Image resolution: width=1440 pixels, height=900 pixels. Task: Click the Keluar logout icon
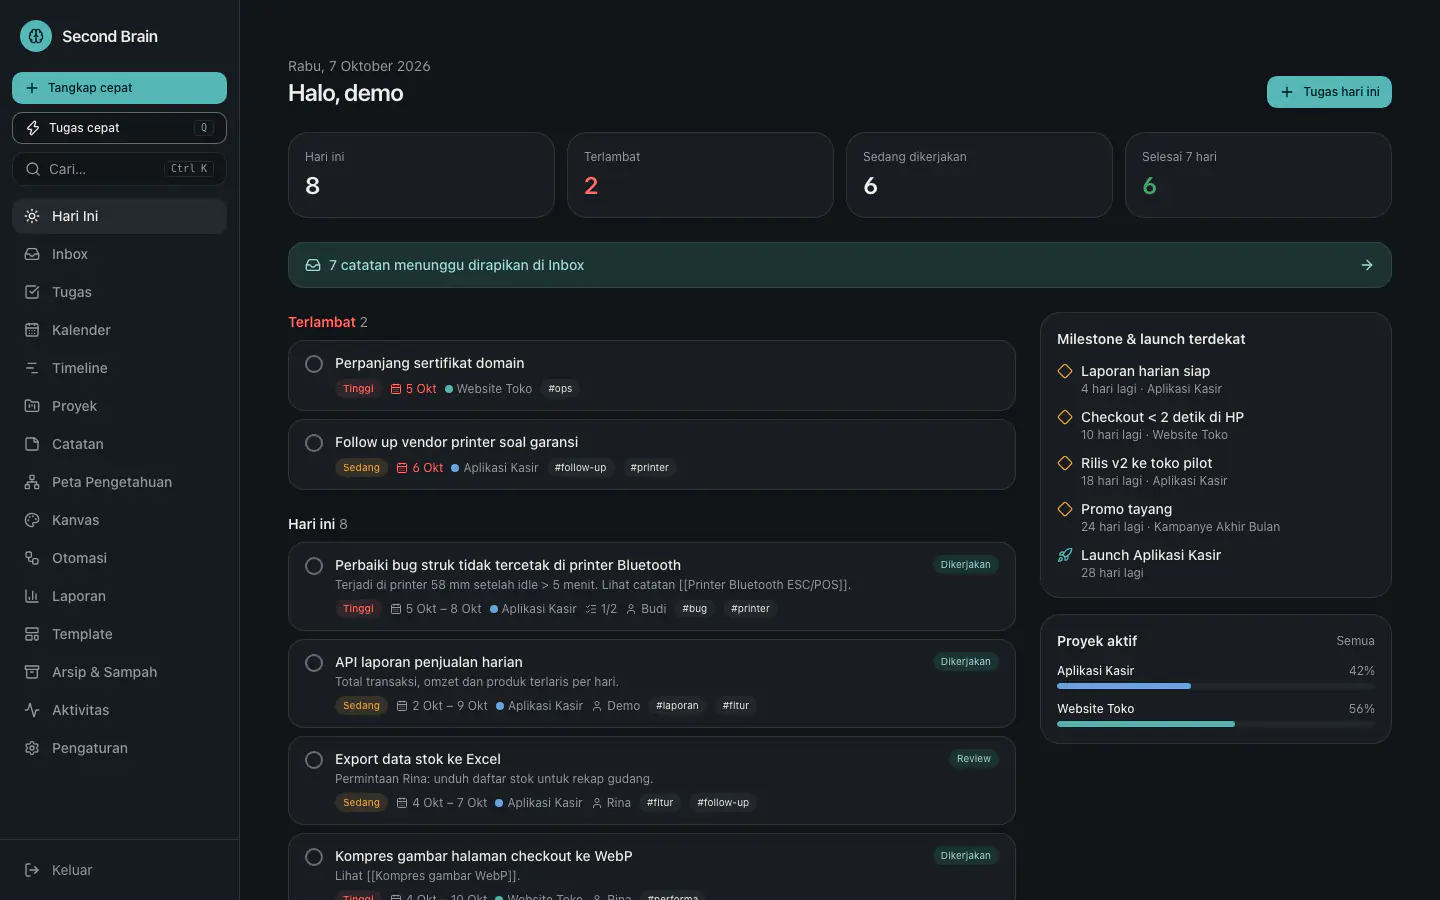coord(32,870)
